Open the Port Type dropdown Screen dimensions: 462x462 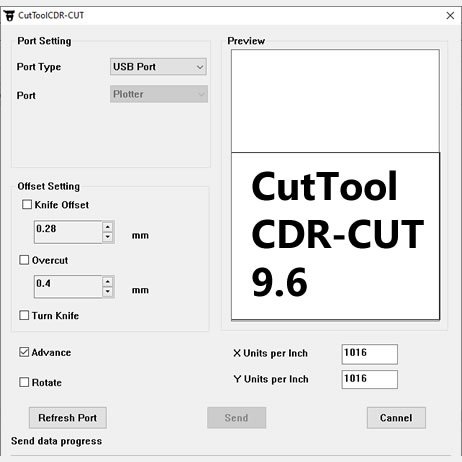point(158,67)
